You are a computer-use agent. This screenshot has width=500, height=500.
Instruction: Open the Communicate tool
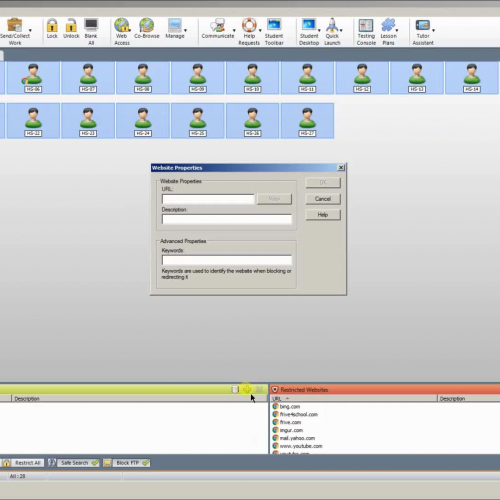218,29
